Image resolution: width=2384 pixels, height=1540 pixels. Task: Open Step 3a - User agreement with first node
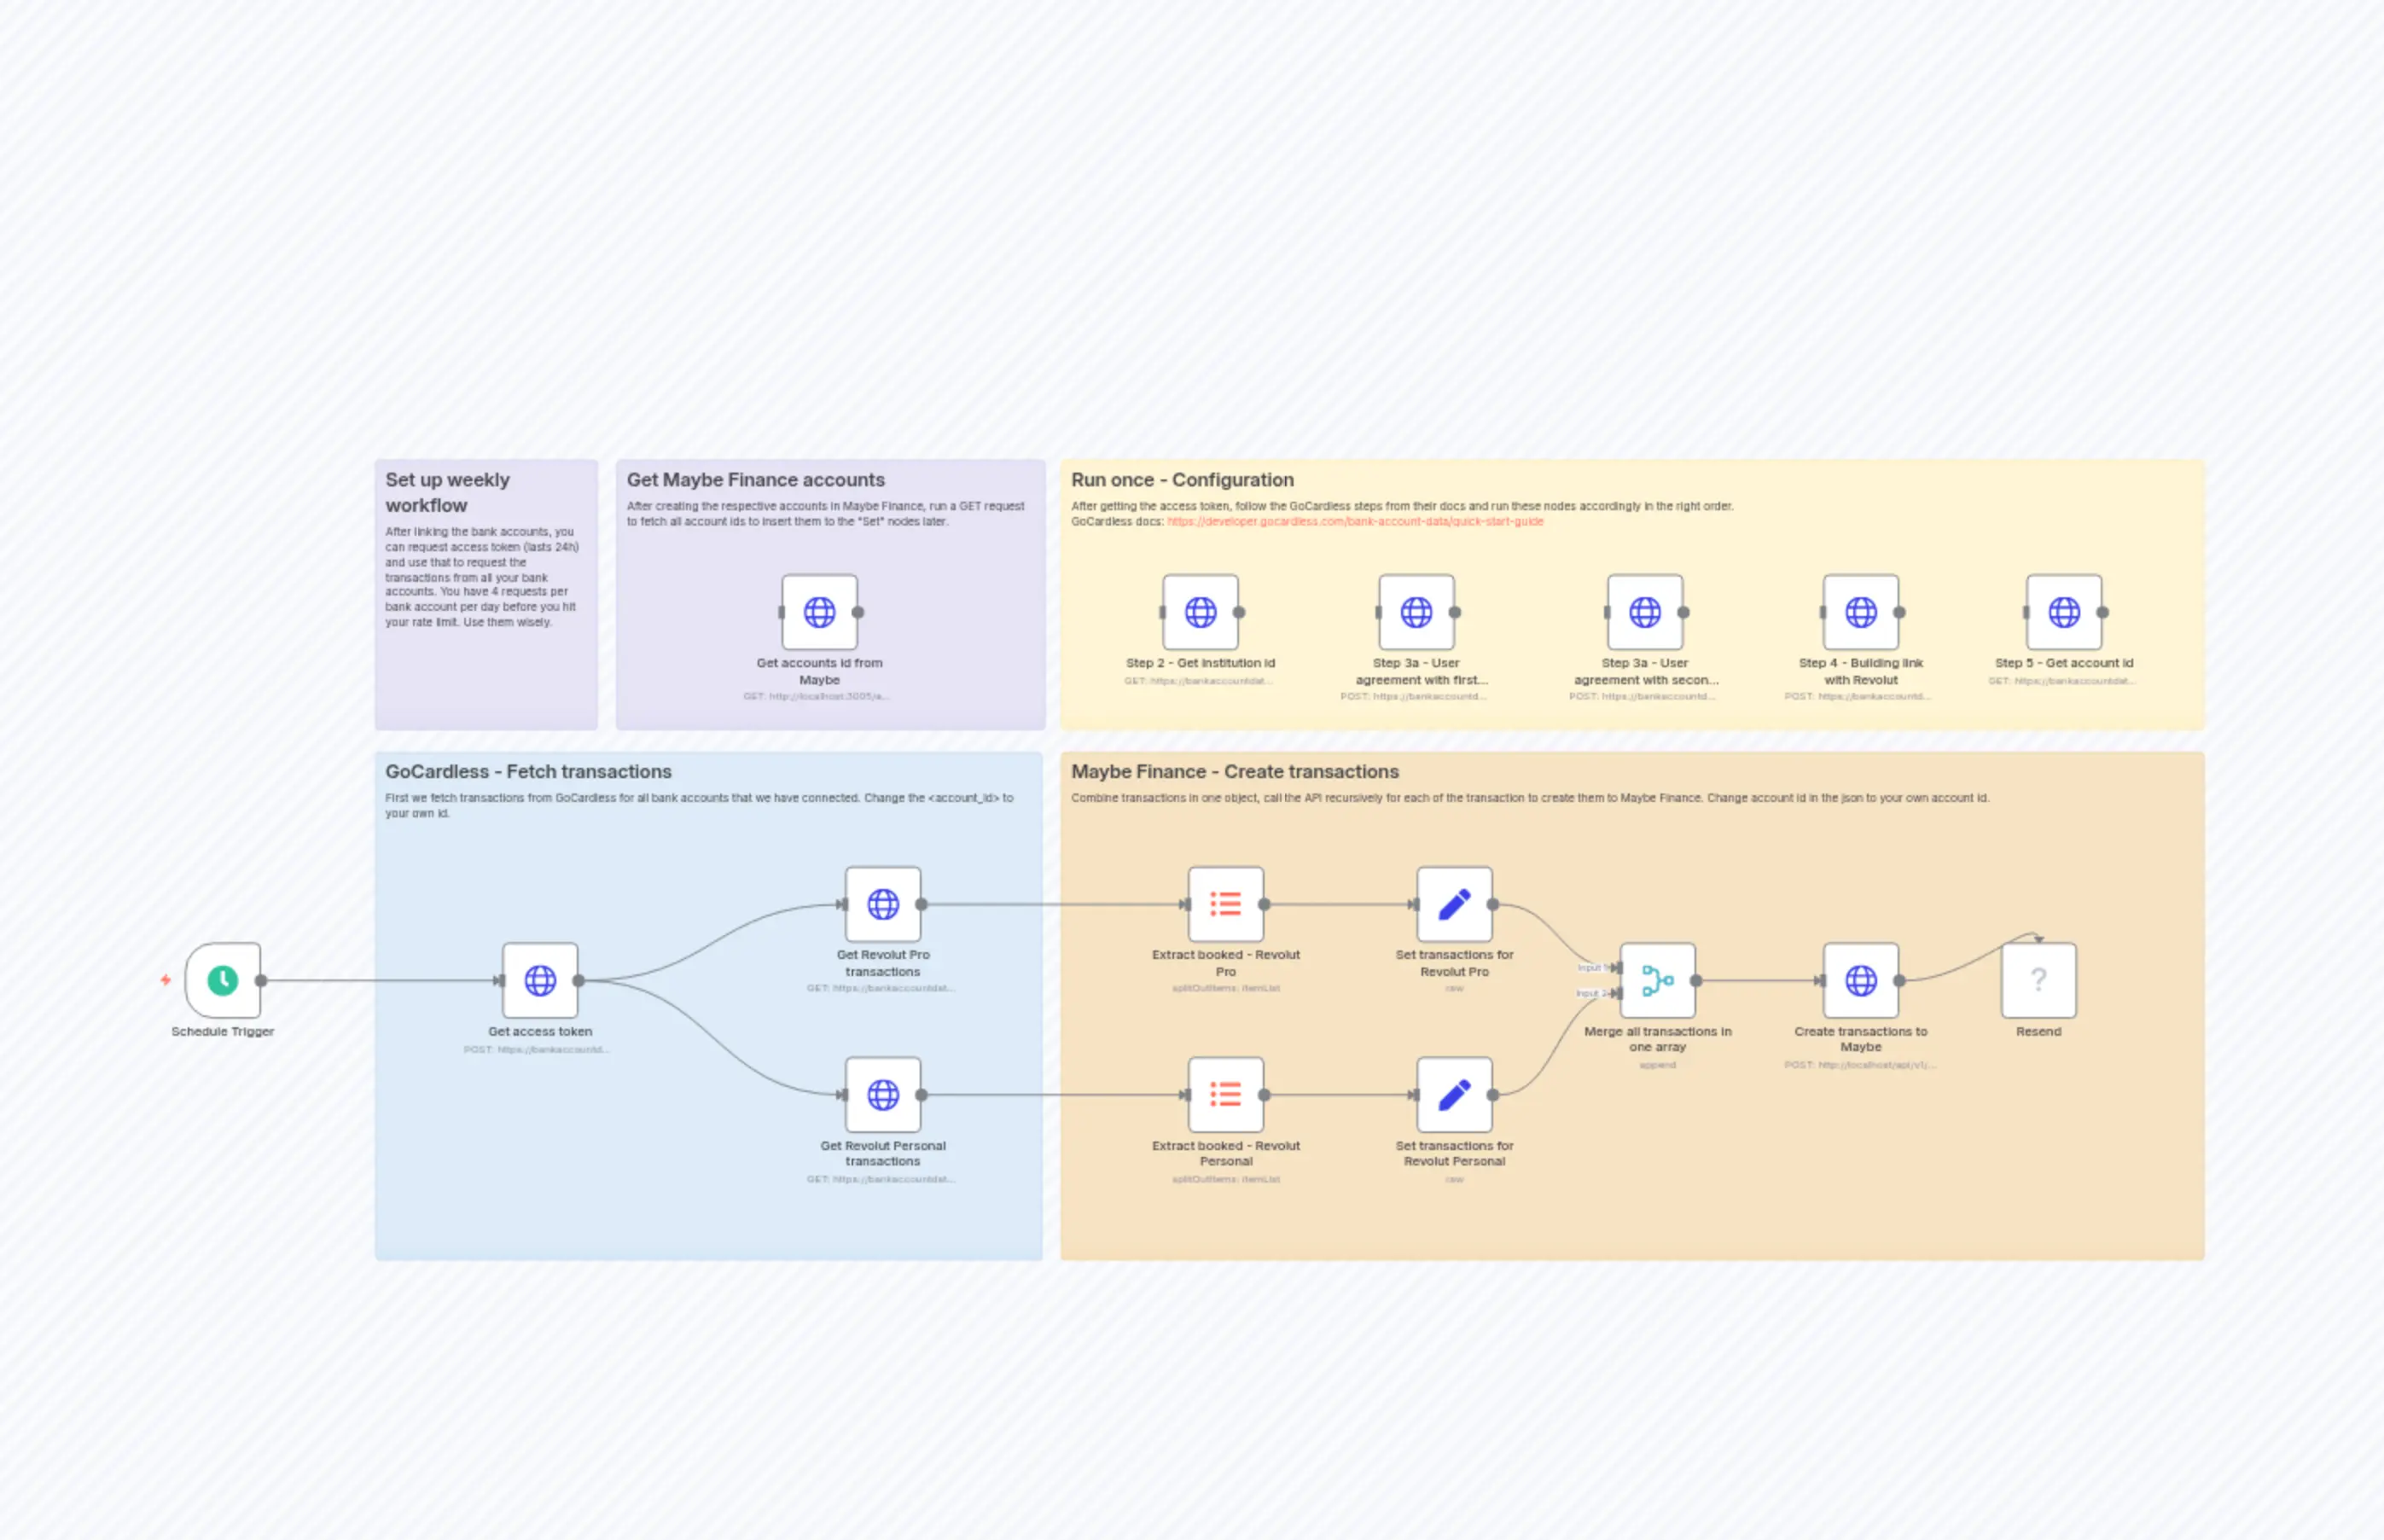[1417, 612]
